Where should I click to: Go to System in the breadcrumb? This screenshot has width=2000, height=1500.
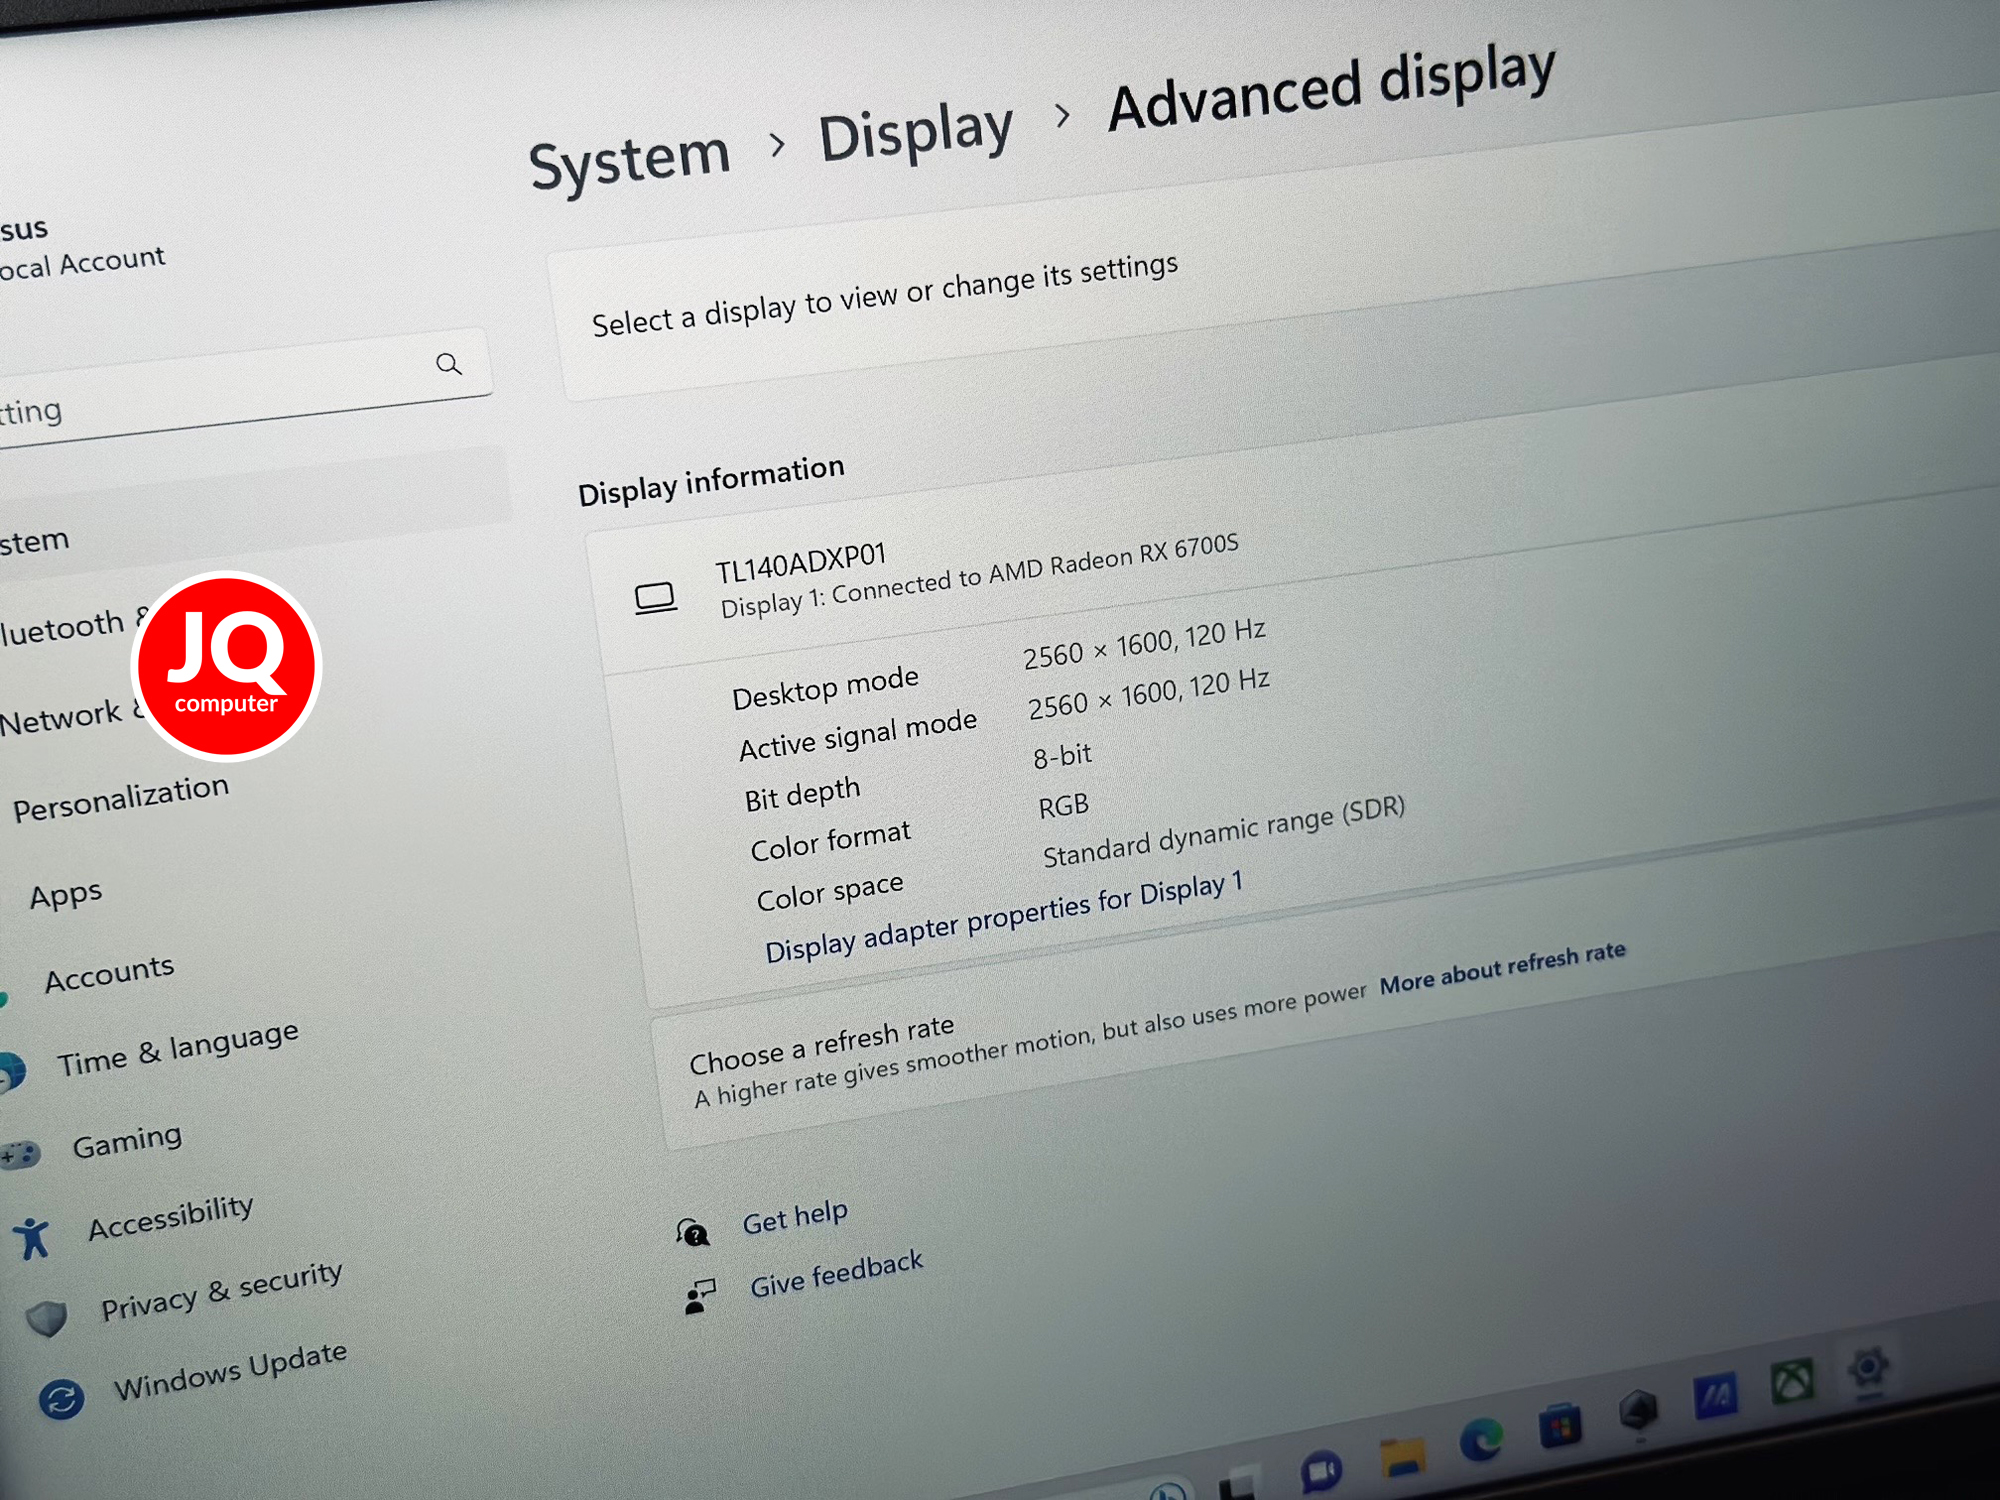click(630, 160)
